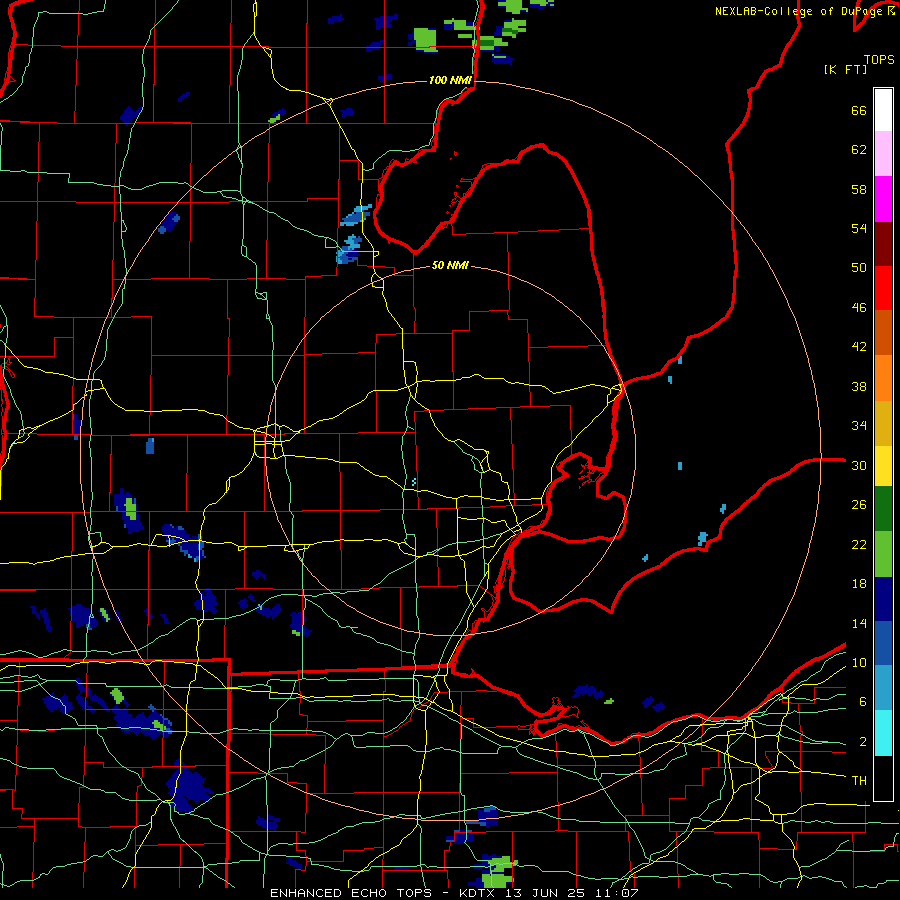This screenshot has height=900, width=900.
Task: Click the "54" legend value
Action: coord(859,228)
